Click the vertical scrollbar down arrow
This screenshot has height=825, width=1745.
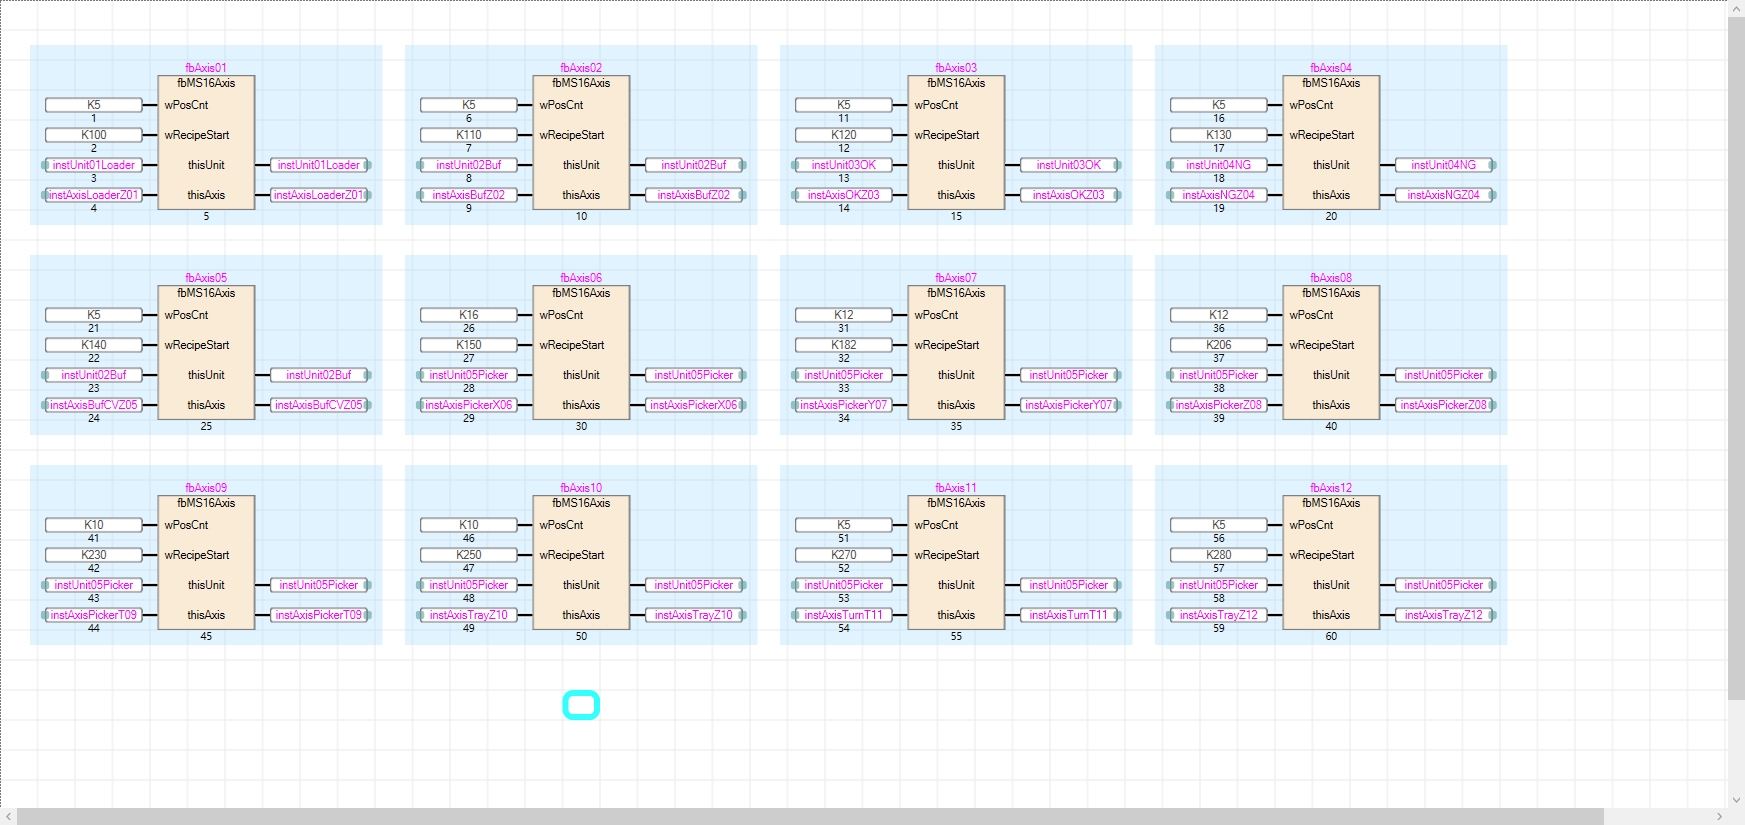coord(1736,799)
